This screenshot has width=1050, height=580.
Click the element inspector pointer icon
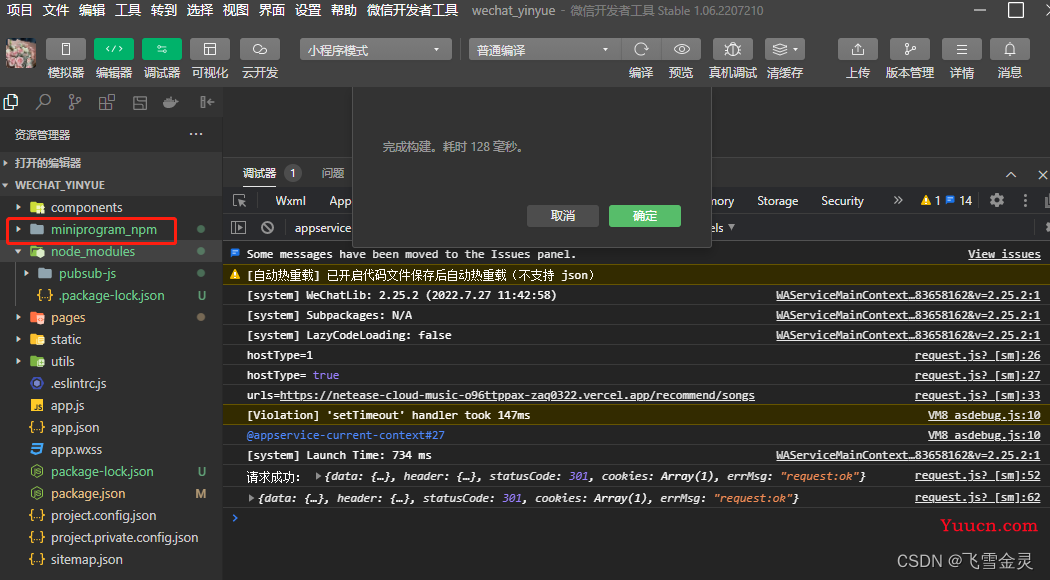[240, 201]
